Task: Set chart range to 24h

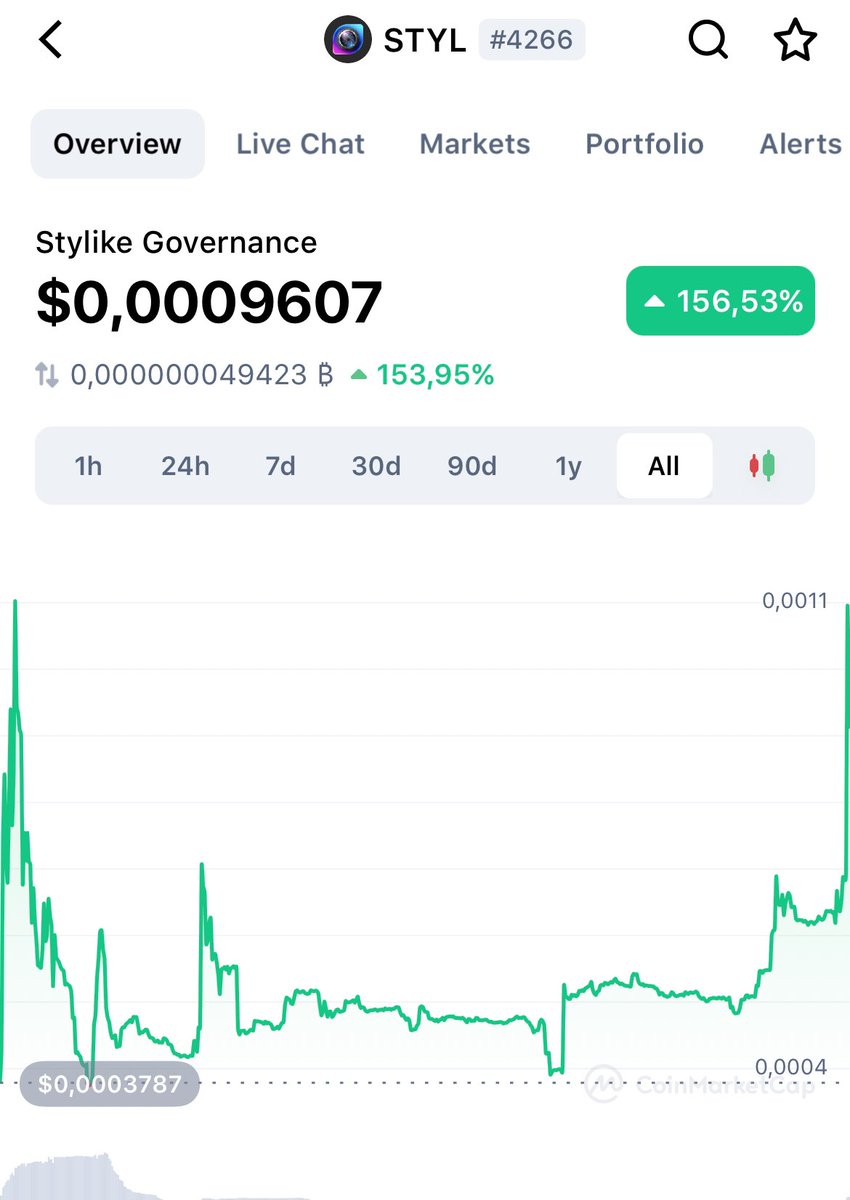Action: [186, 466]
